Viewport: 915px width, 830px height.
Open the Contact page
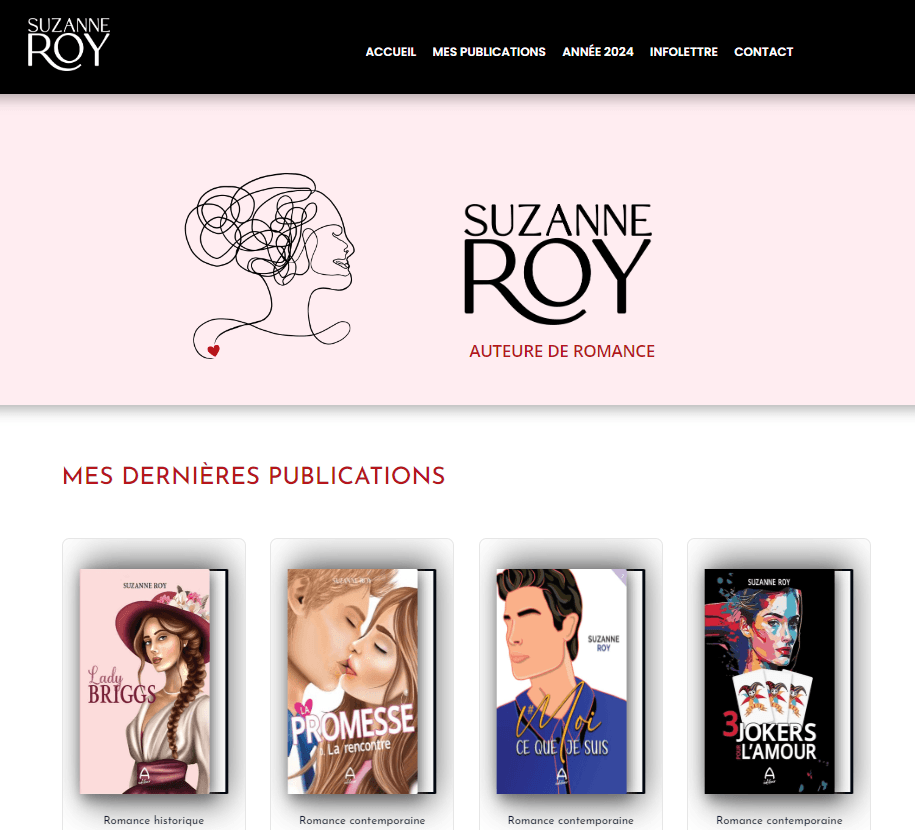pyautogui.click(x=763, y=52)
